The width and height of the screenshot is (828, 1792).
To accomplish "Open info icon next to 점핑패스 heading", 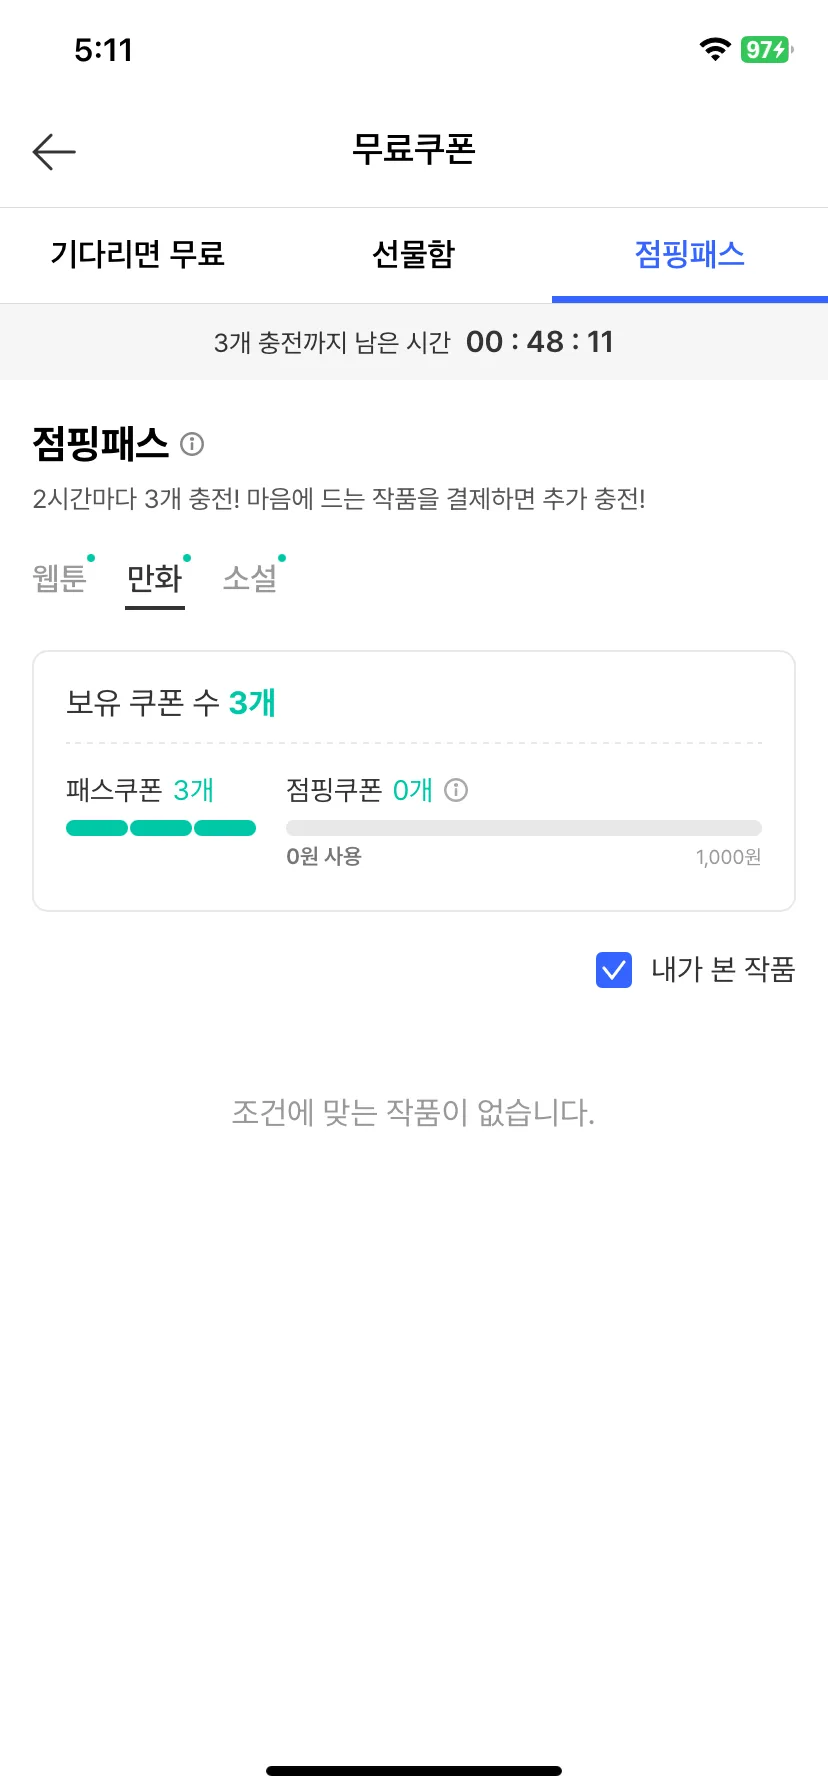I will tap(192, 444).
